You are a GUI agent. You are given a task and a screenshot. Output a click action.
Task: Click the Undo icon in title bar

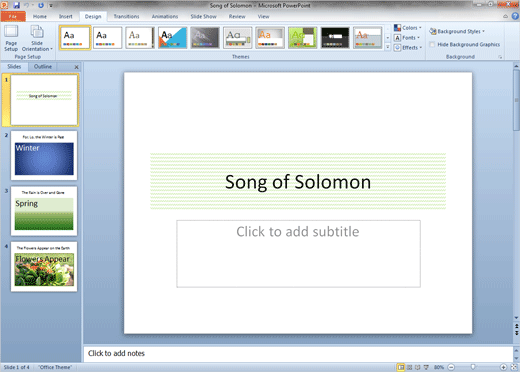26,5
